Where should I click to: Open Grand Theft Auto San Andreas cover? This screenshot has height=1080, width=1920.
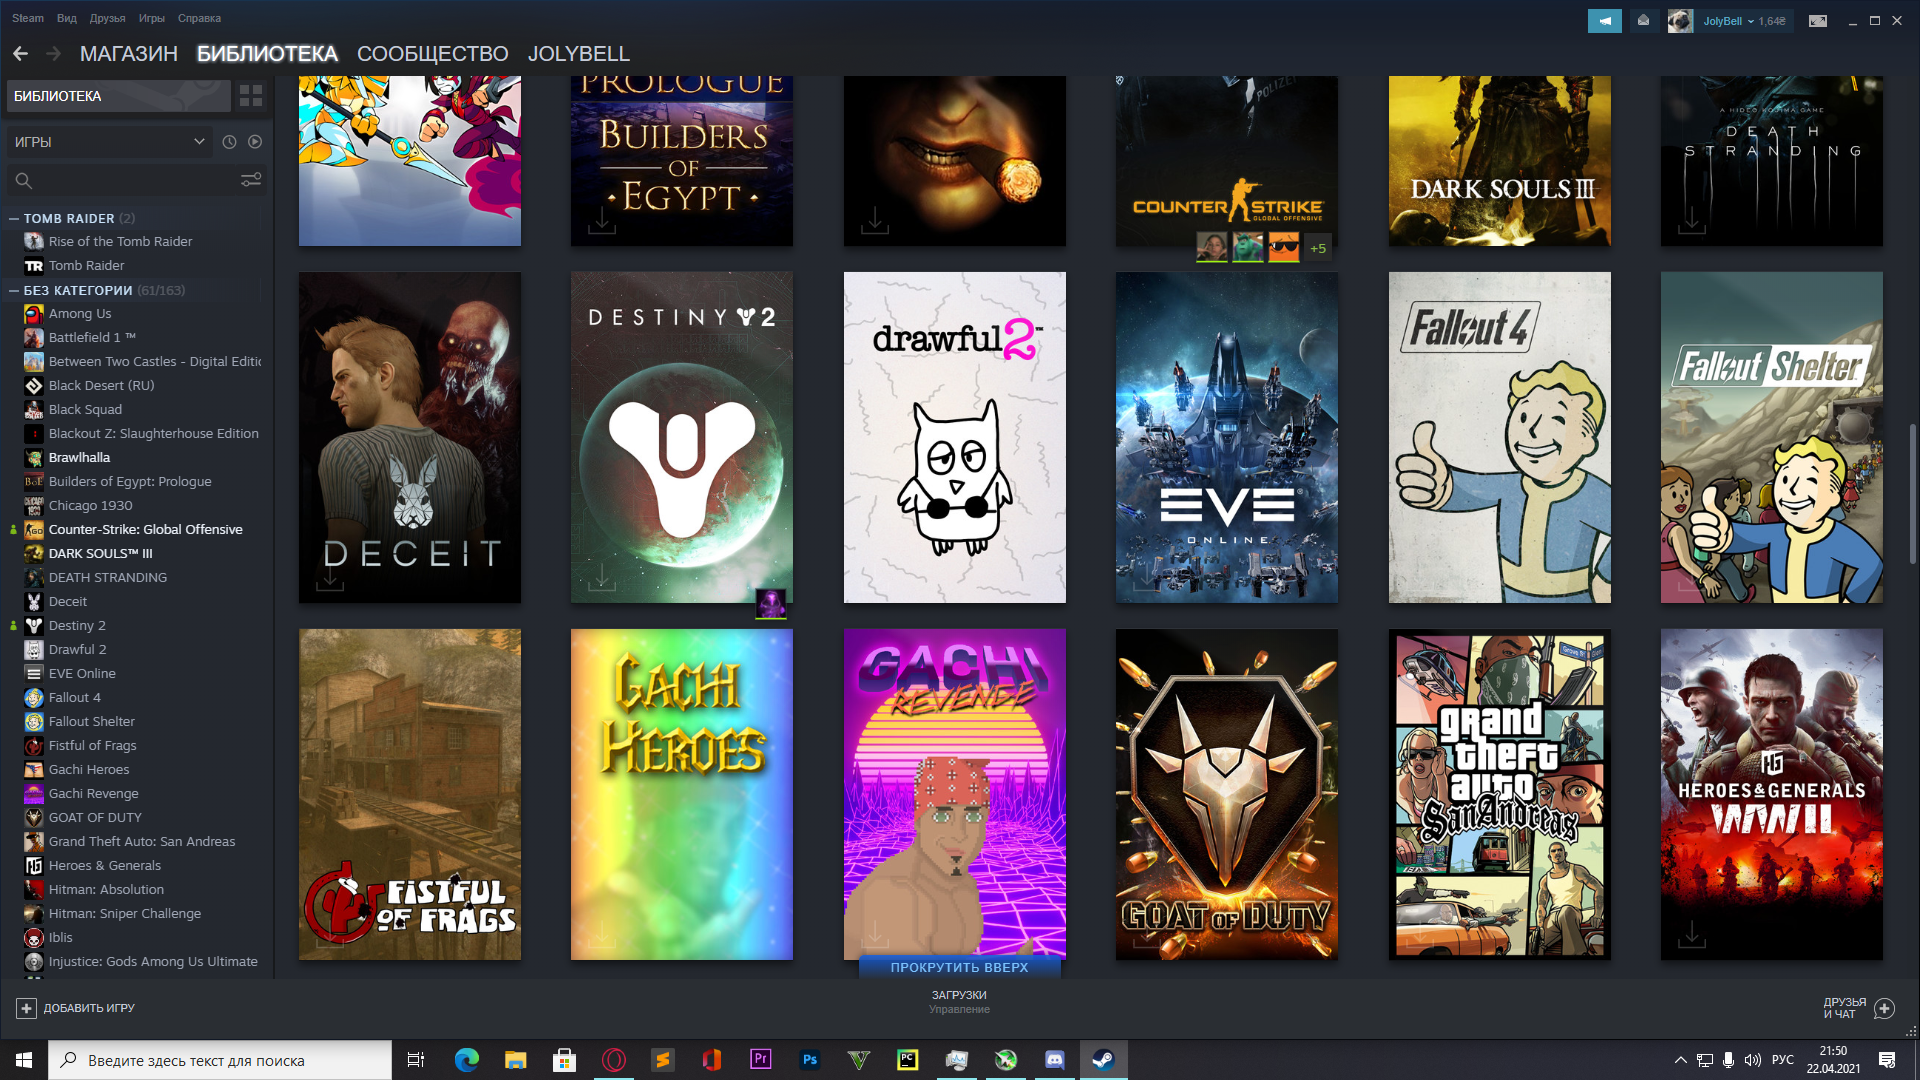[1500, 794]
